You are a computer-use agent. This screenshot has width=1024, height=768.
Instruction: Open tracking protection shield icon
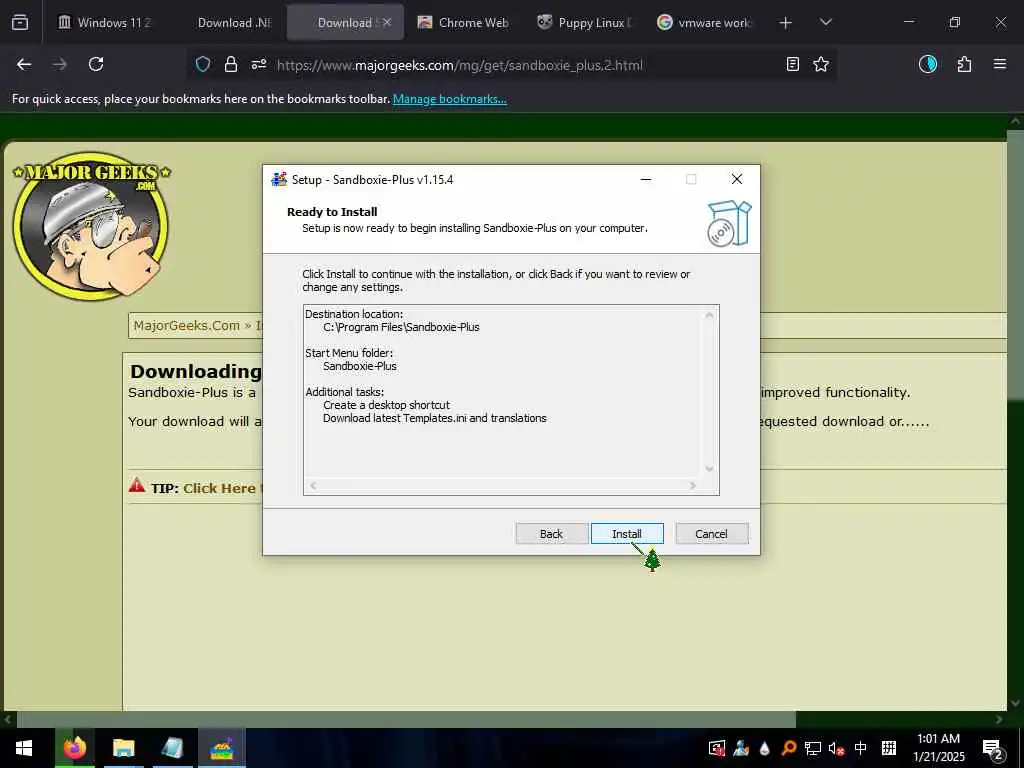coord(203,64)
